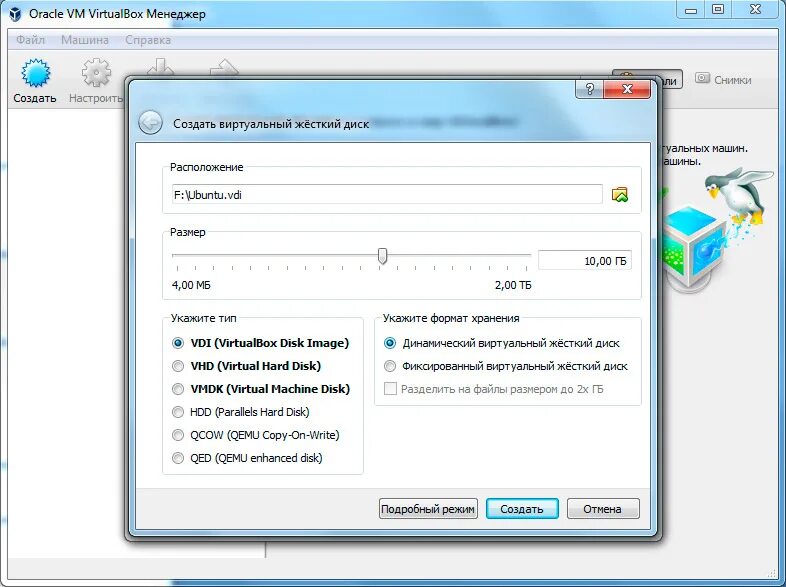Select VMDK (Virtual Machine Disk) type
Image resolution: width=786 pixels, height=587 pixels.
[261, 389]
